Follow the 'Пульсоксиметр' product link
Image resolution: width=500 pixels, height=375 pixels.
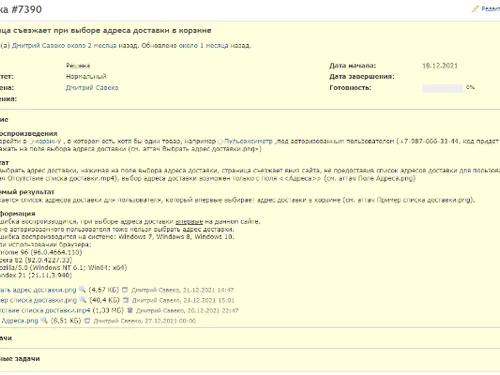click(x=248, y=141)
